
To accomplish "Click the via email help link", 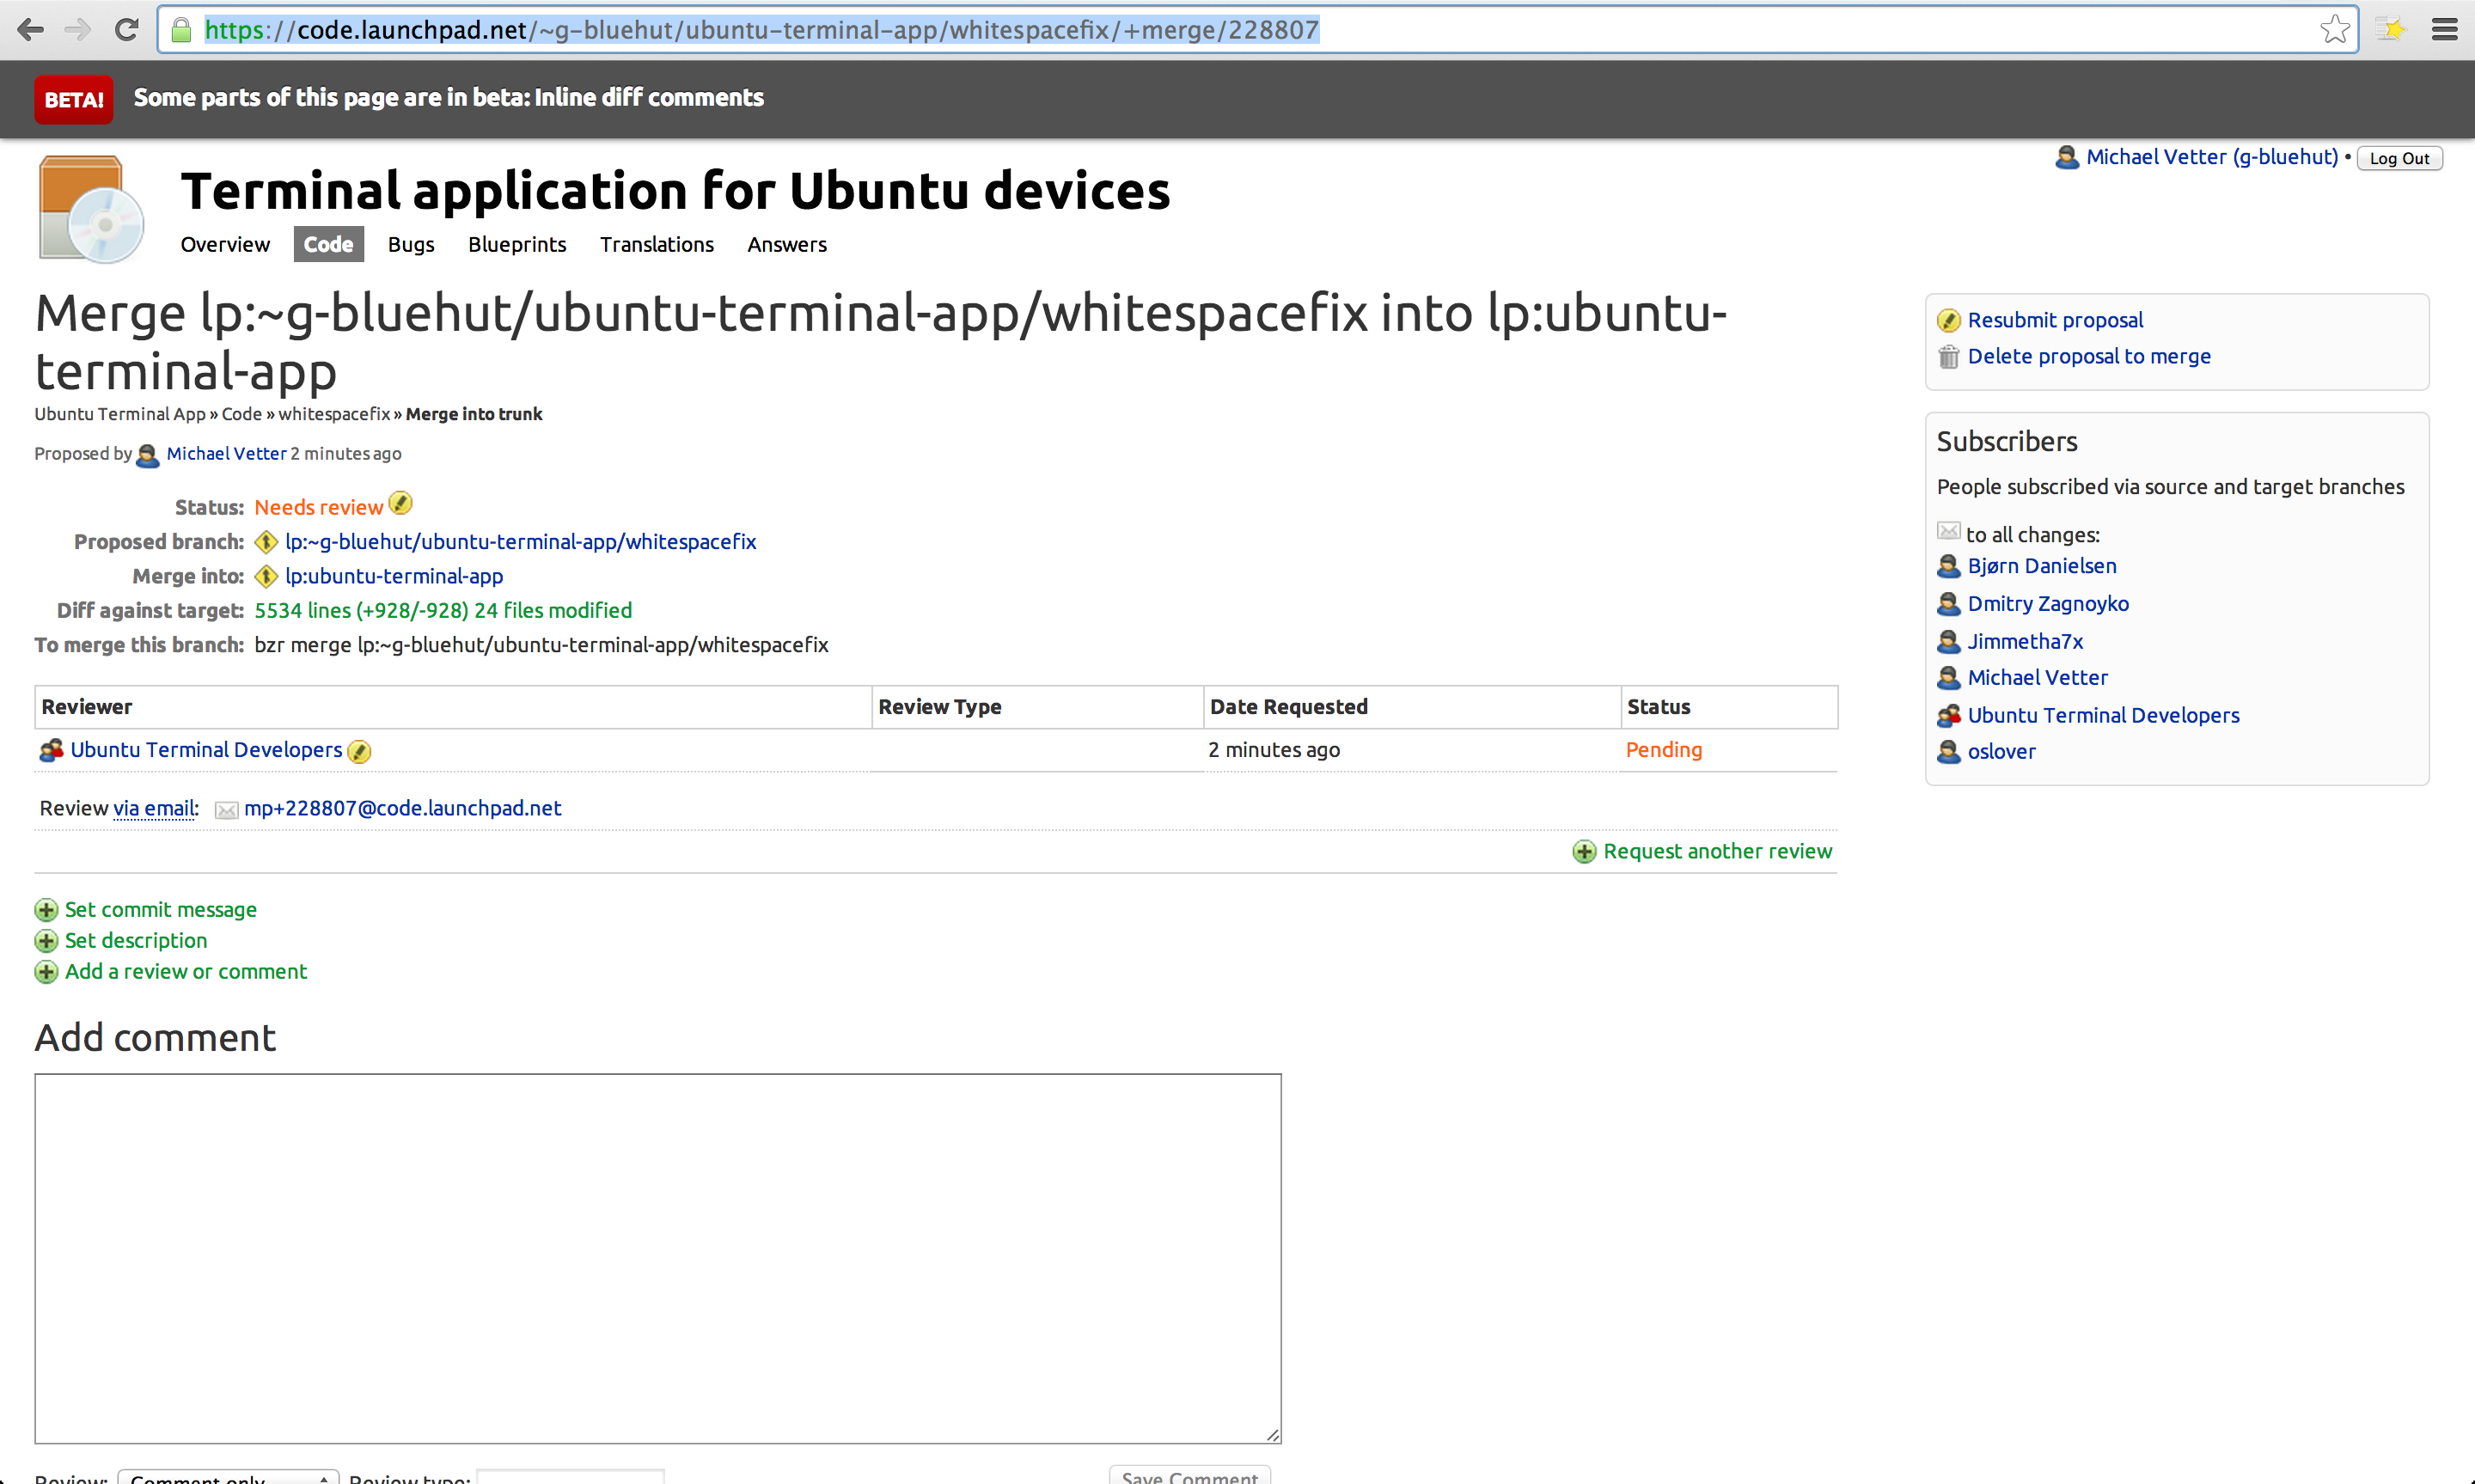I will (x=154, y=809).
